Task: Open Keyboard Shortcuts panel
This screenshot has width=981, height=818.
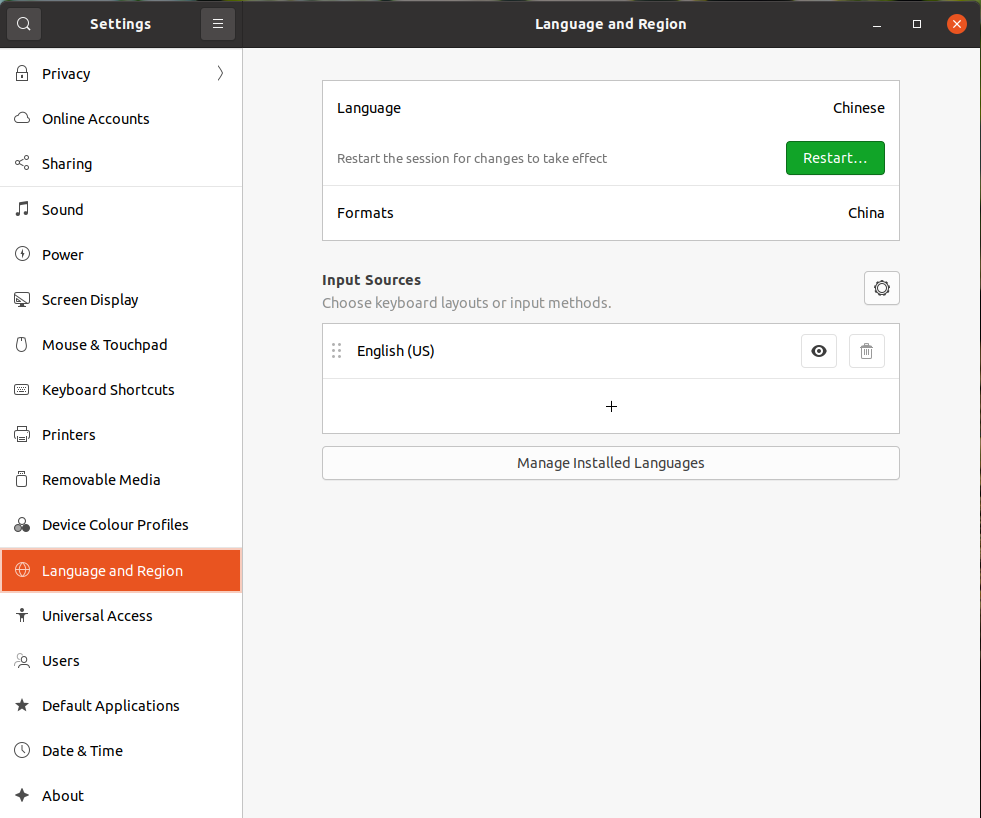Action: click(x=121, y=389)
